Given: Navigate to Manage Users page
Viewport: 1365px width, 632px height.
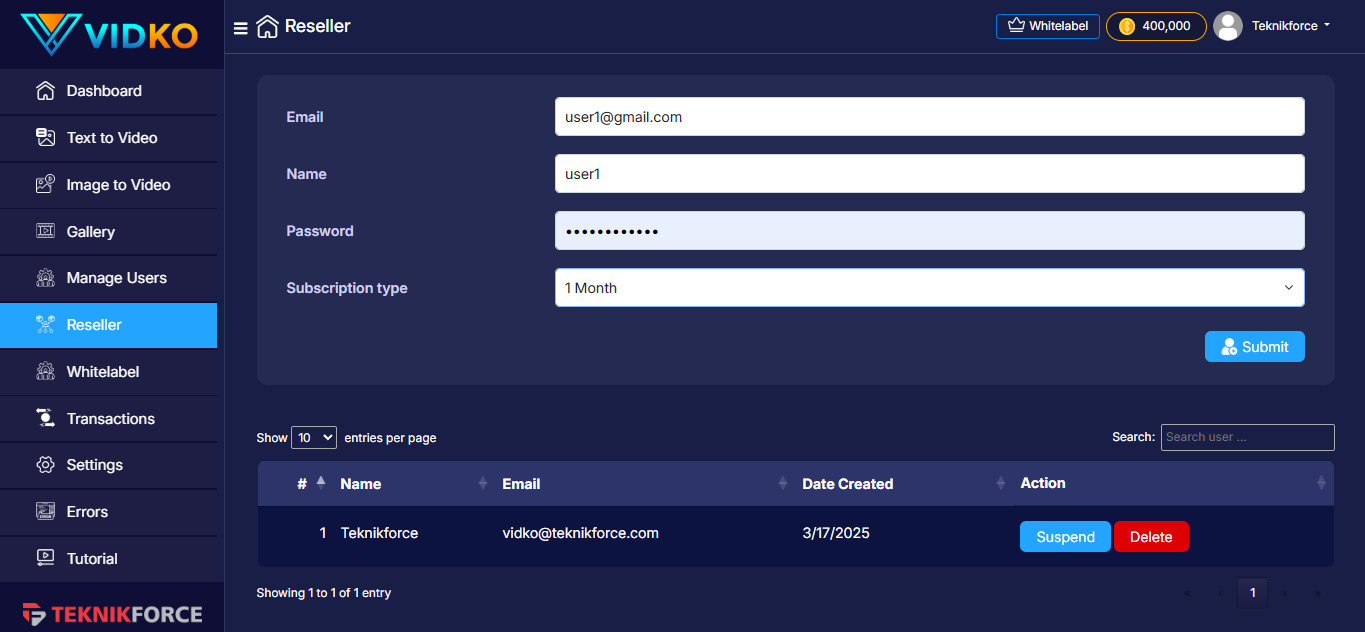Looking at the screenshot, I should tap(116, 278).
